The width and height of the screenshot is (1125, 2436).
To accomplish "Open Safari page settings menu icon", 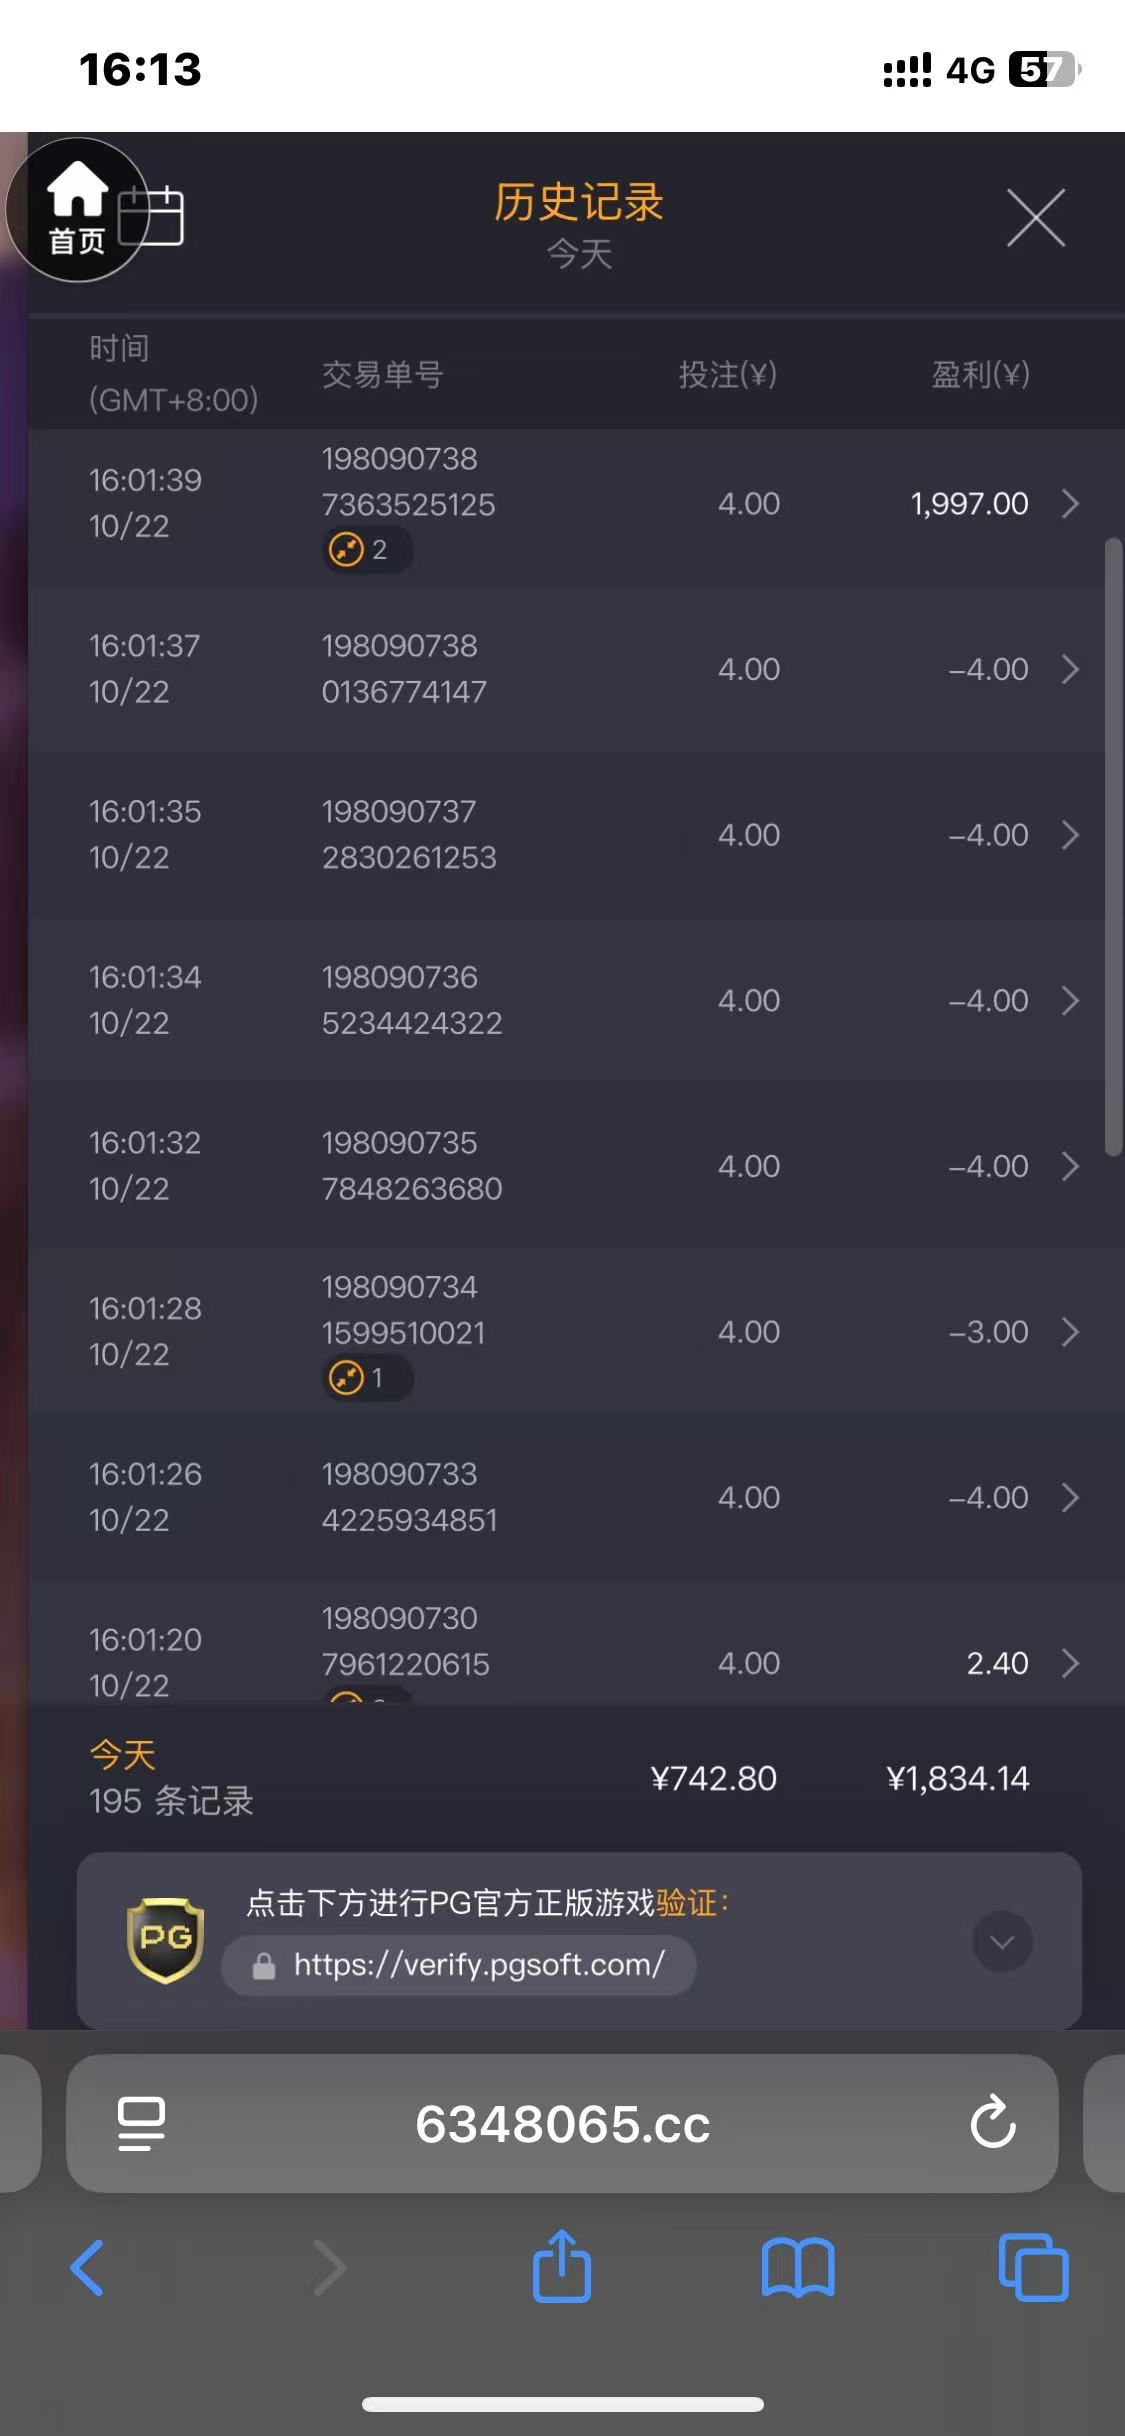I will click(x=141, y=2123).
